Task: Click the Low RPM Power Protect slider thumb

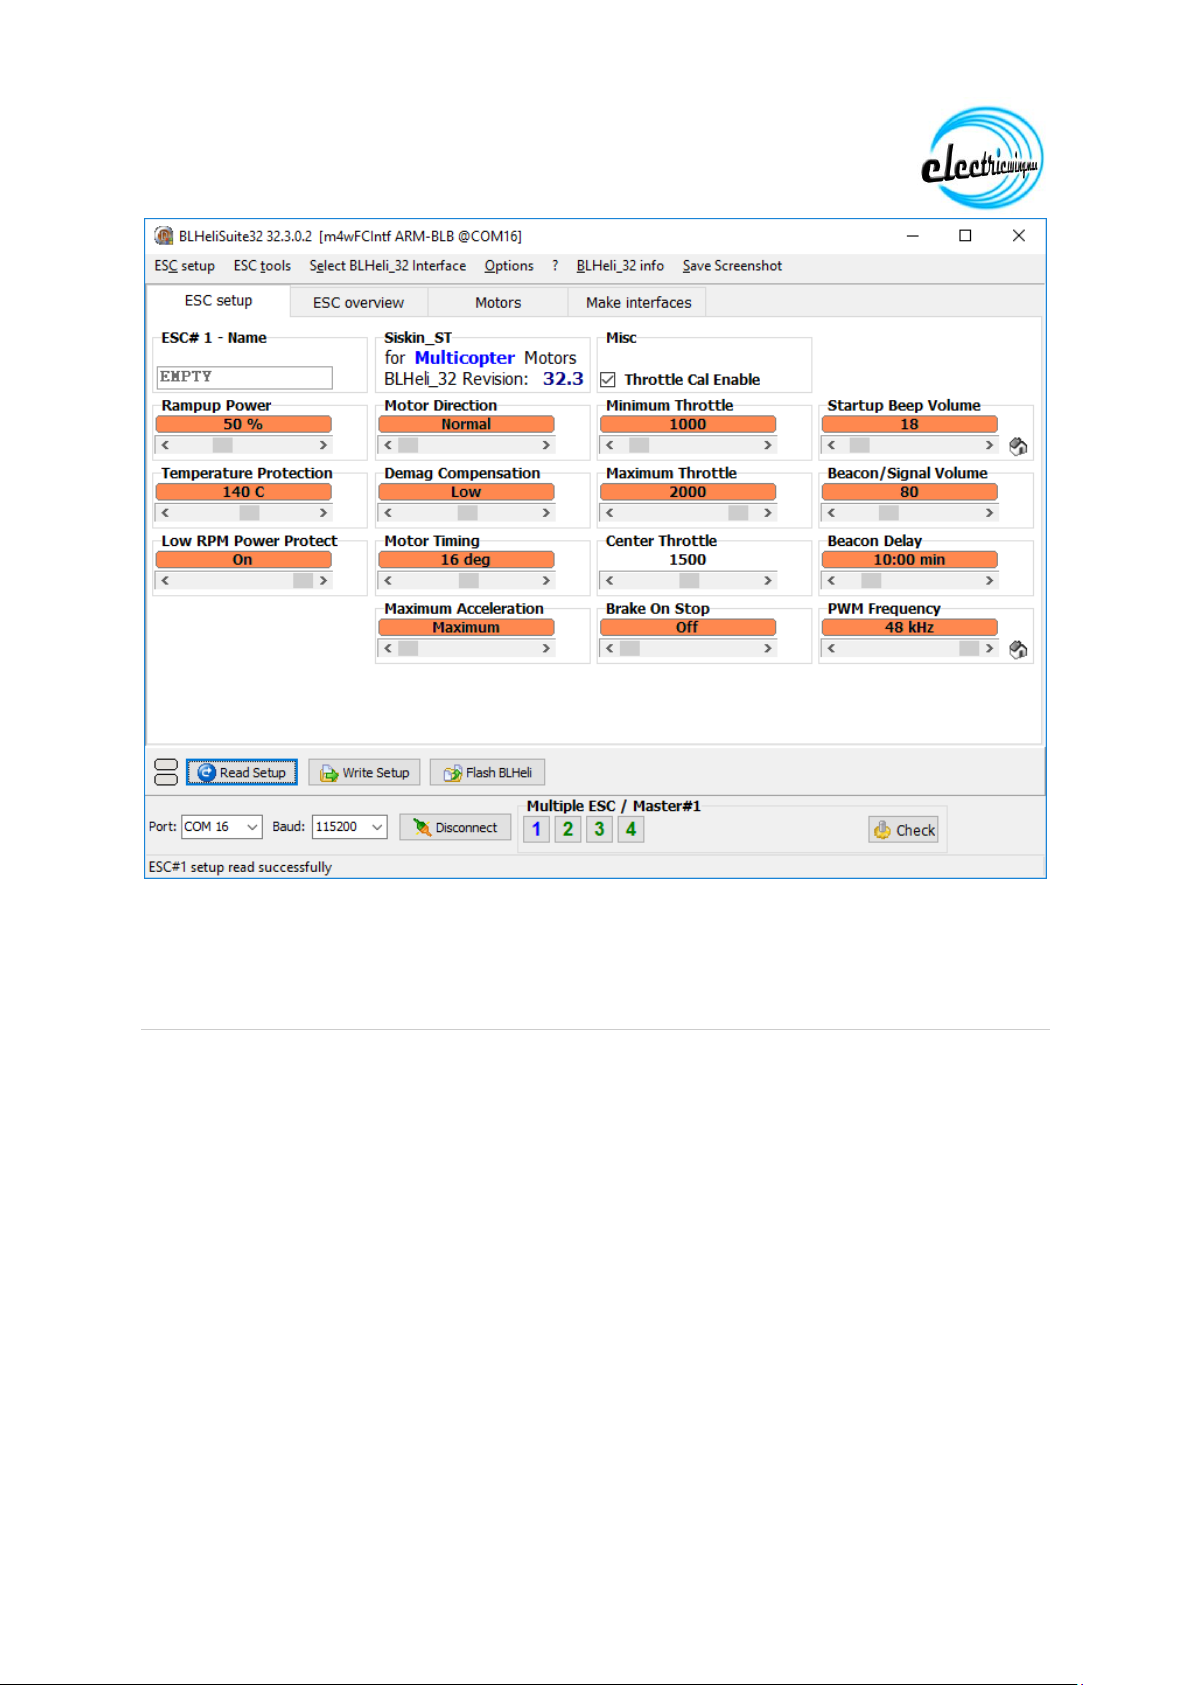Action: tap(303, 581)
